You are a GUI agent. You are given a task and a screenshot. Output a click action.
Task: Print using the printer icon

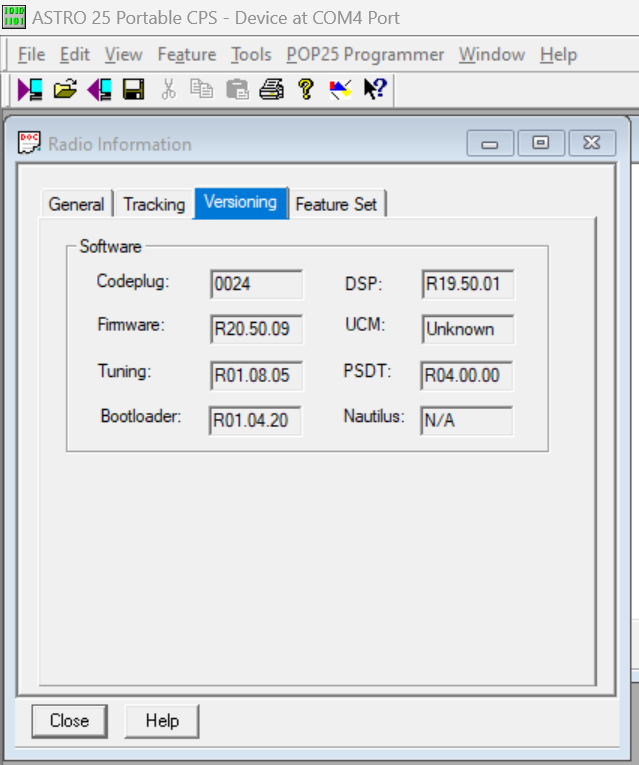click(271, 90)
